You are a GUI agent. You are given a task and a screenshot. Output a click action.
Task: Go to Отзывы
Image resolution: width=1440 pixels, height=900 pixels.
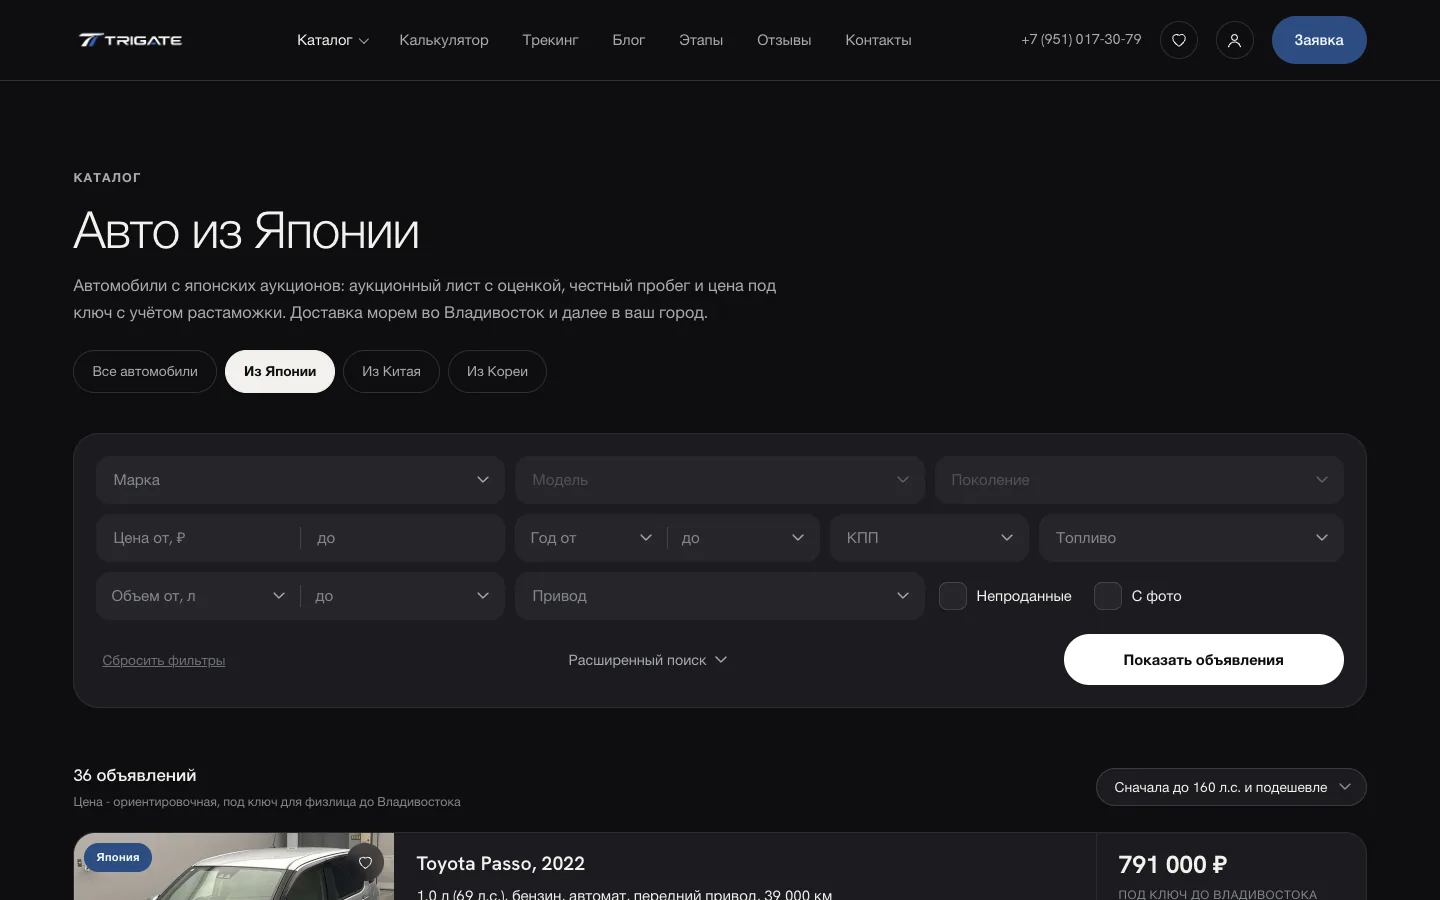click(x=784, y=40)
